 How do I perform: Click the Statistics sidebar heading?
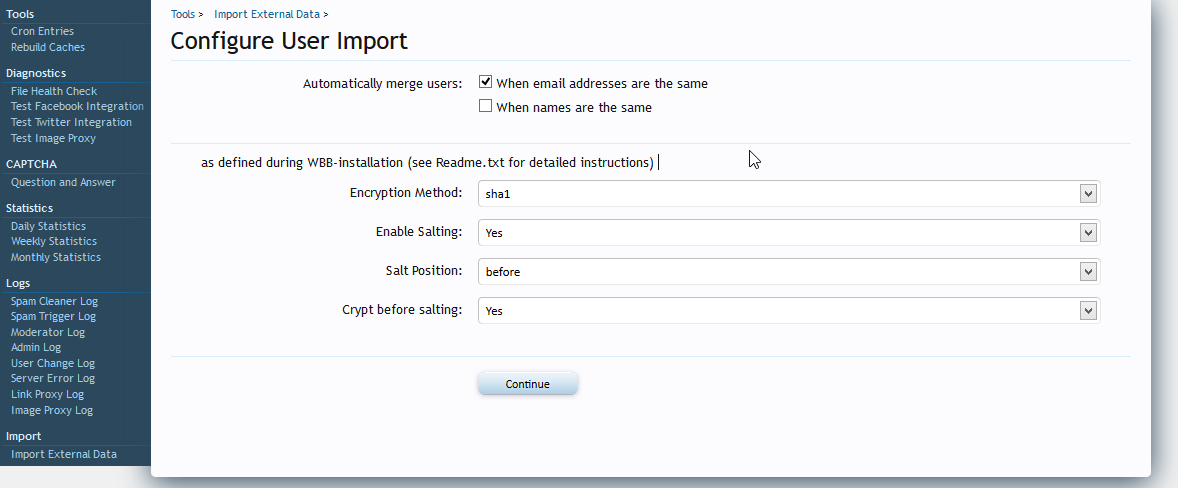pos(29,208)
